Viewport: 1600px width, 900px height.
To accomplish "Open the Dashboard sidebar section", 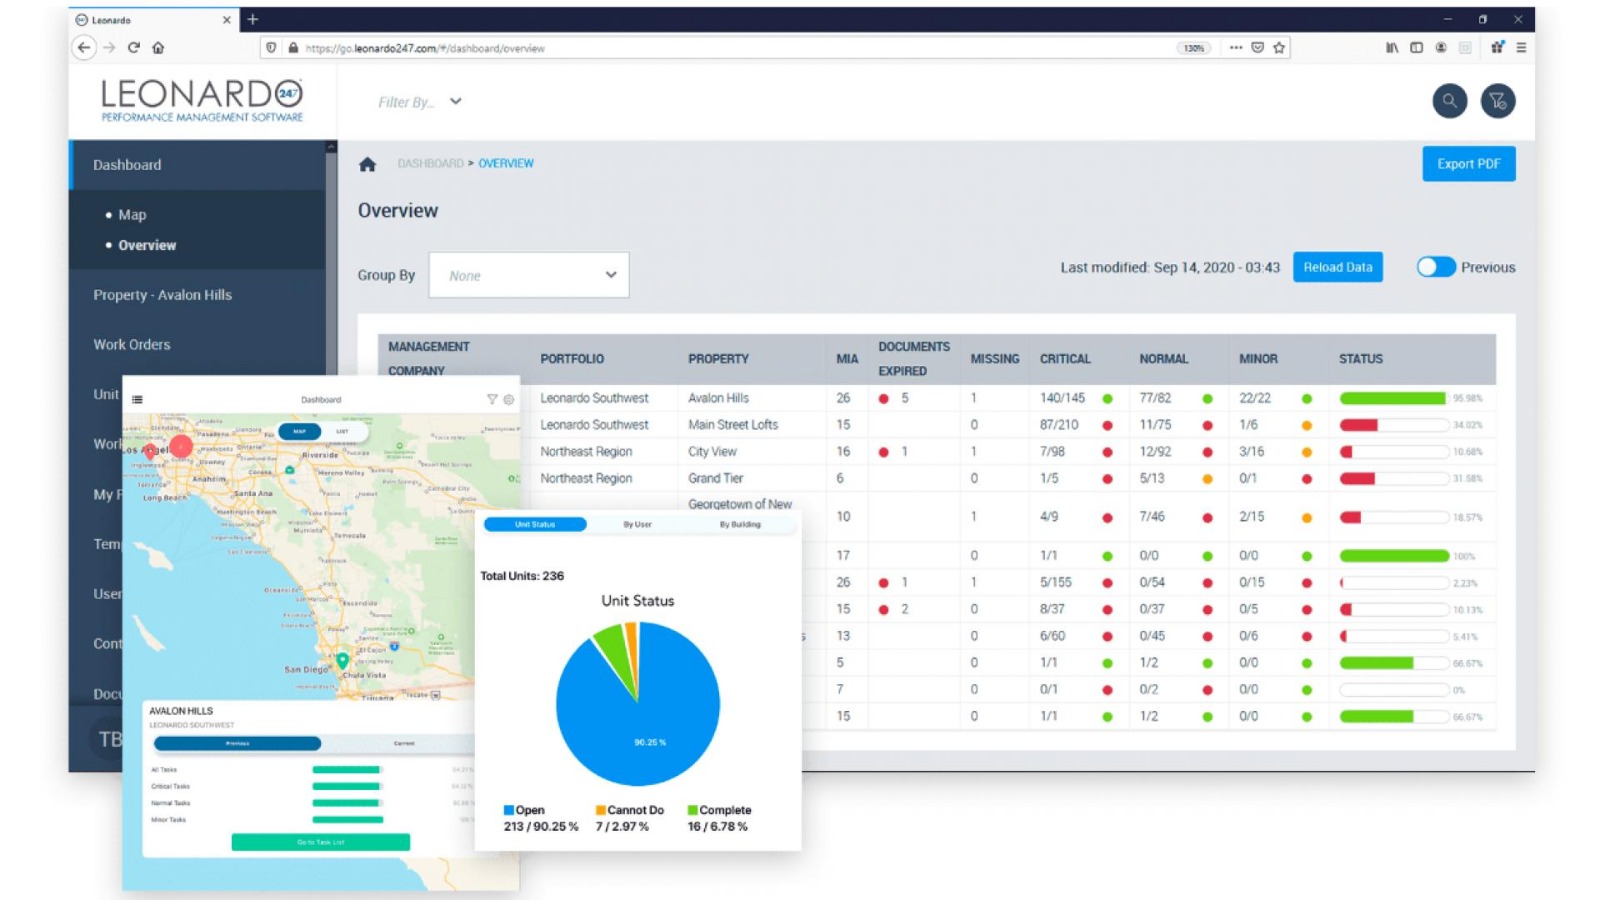I will tap(197, 165).
